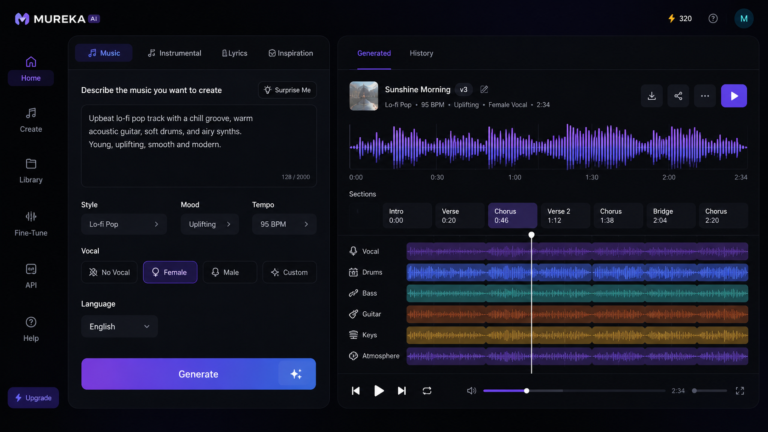Switch to the History tab
The height and width of the screenshot is (432, 768).
[421, 53]
